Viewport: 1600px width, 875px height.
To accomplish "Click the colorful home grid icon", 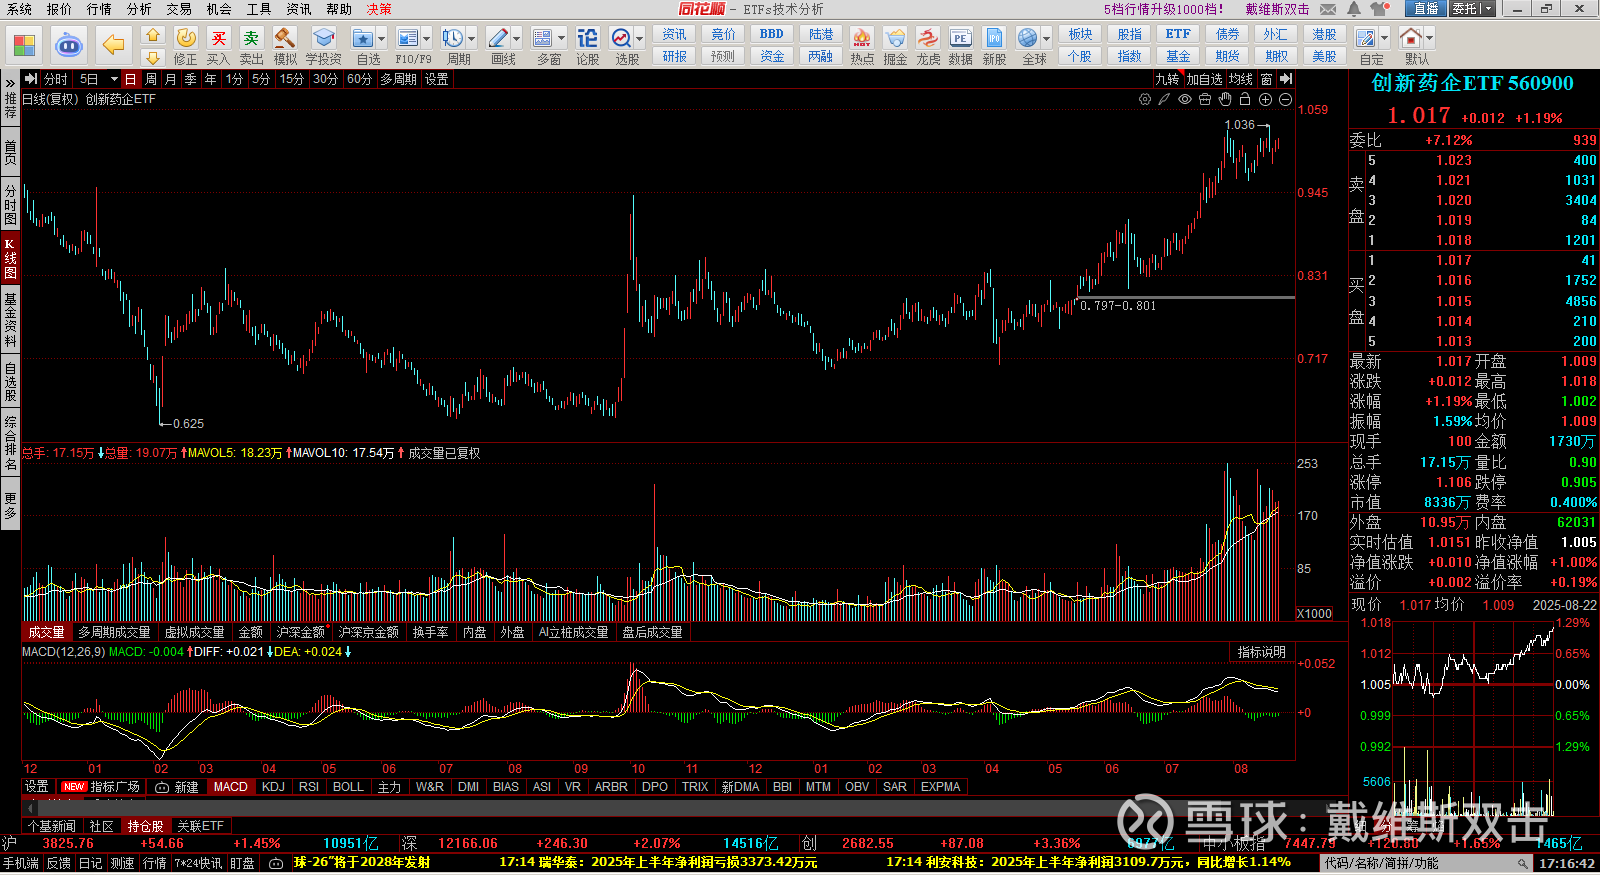I will [24, 45].
